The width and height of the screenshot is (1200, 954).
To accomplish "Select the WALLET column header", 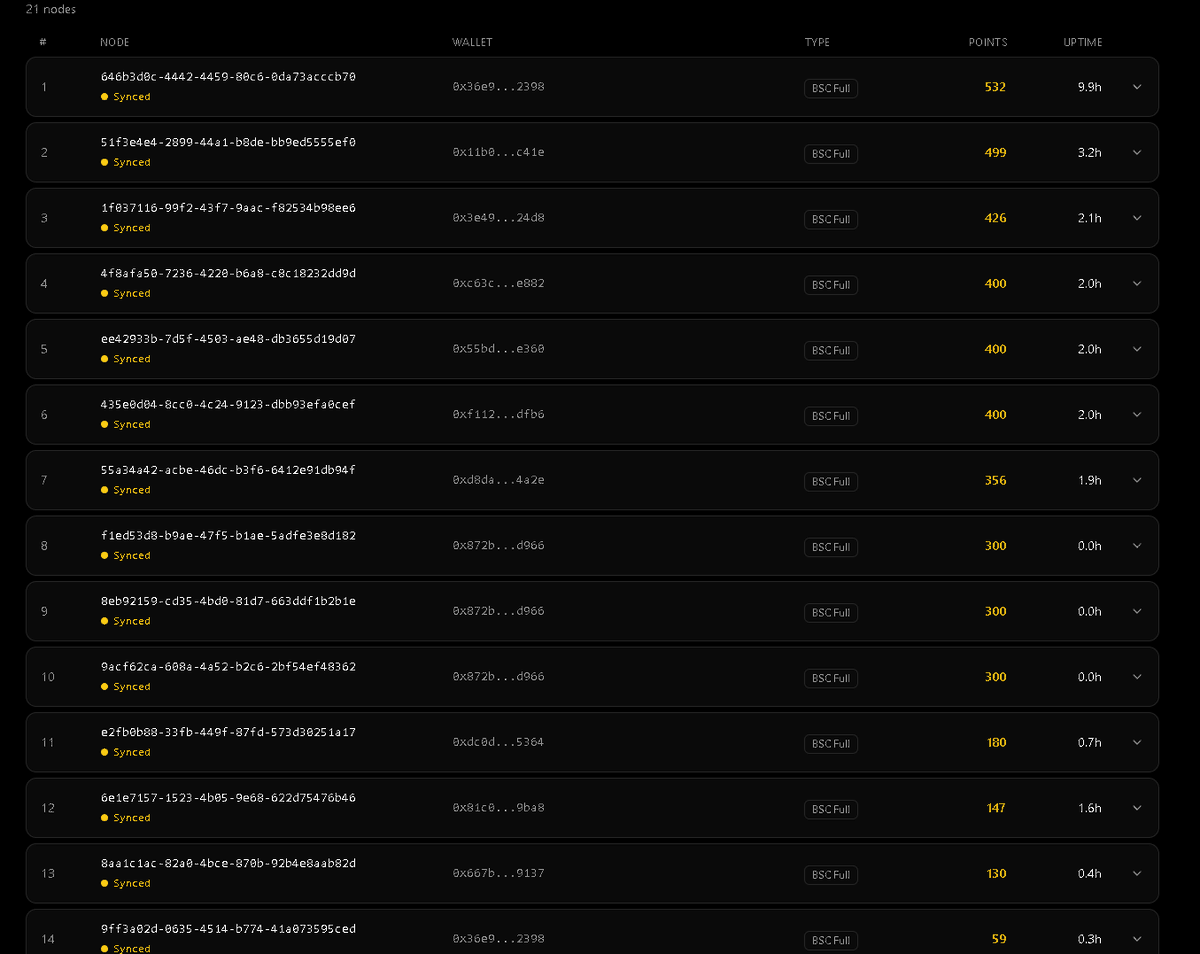I will pos(472,43).
